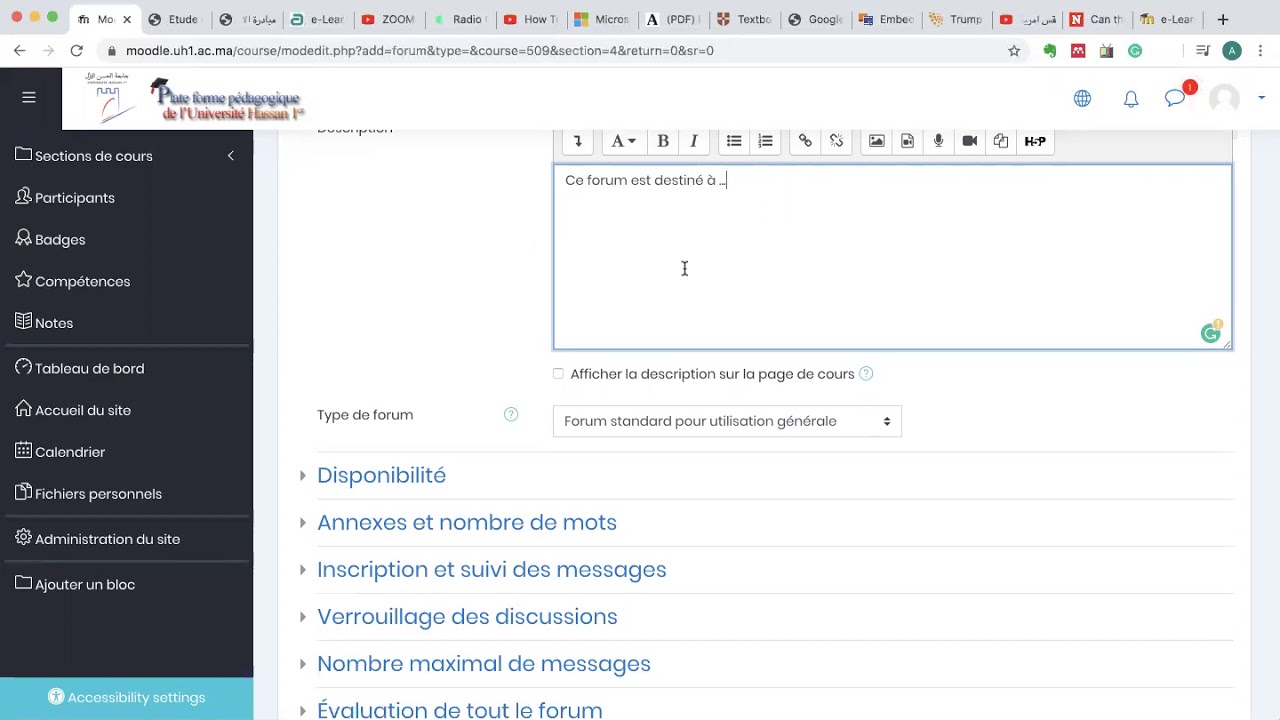Expand the Disponibilité section
1280x720 pixels.
pyautogui.click(x=381, y=475)
